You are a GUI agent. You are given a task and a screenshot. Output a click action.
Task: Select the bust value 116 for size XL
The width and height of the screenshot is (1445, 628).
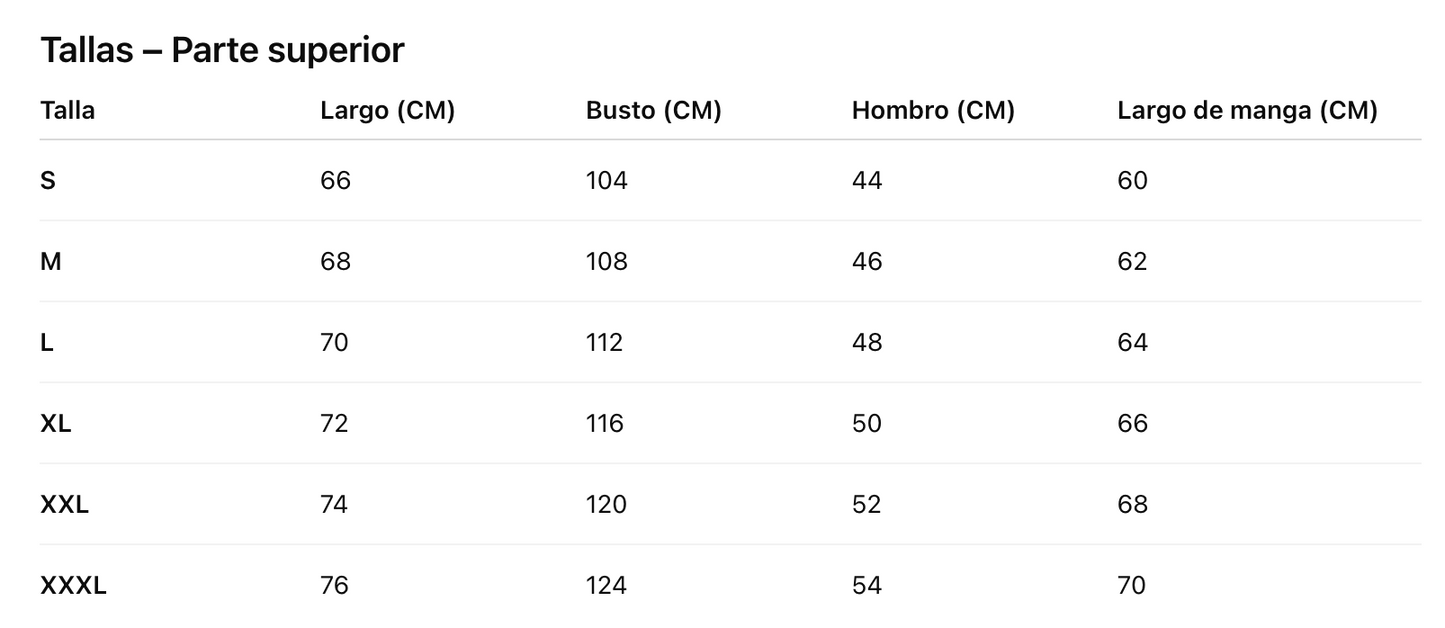[x=604, y=424]
